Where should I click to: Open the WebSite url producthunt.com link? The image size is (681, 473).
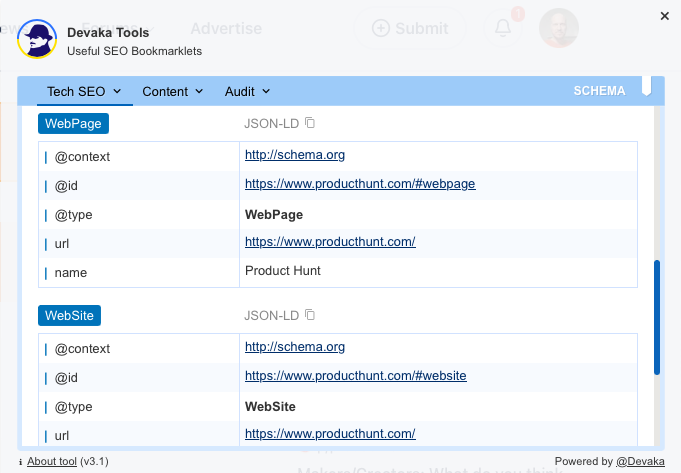click(x=330, y=433)
